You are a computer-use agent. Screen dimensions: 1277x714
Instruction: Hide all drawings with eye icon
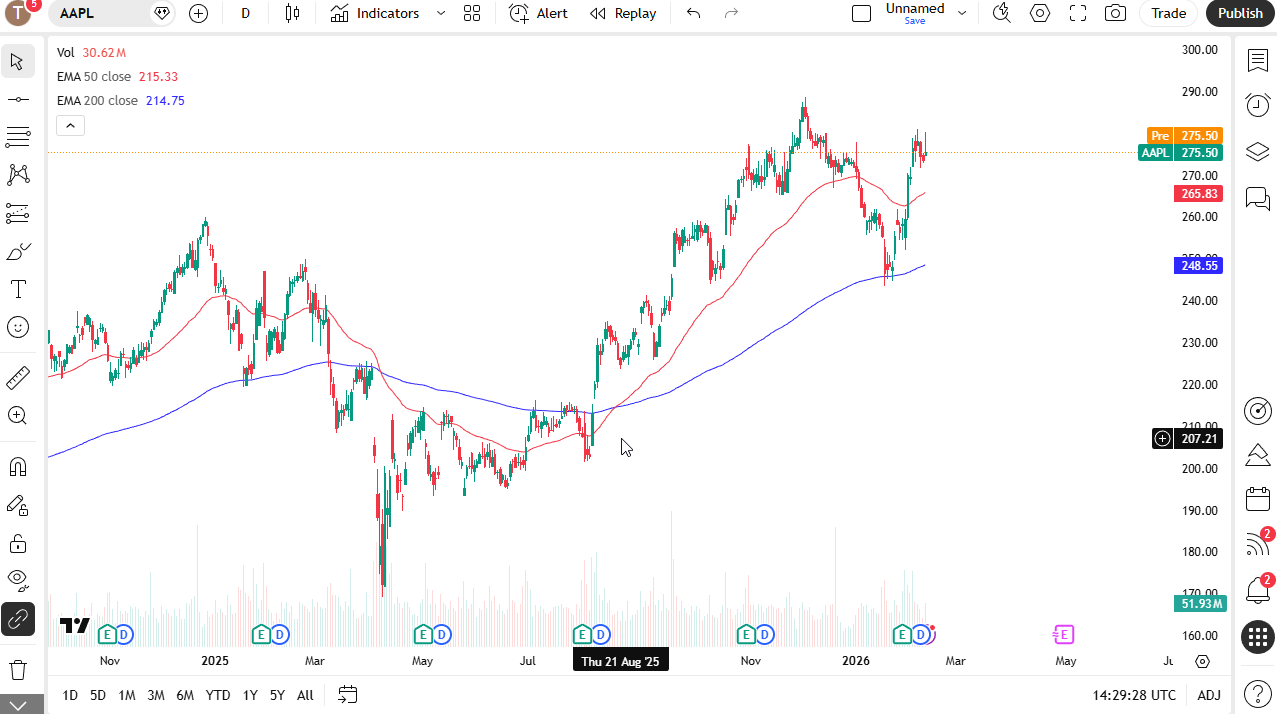click(17, 581)
